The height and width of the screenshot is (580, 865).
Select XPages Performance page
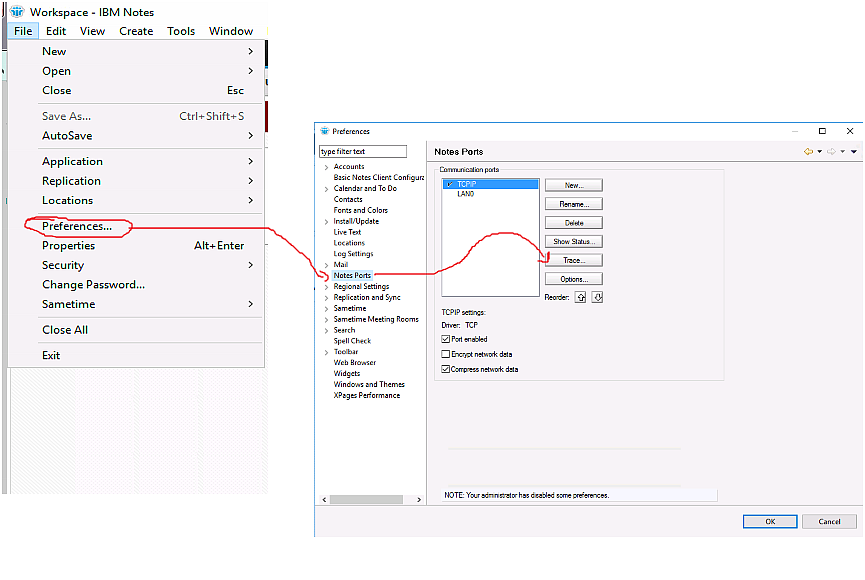367,396
